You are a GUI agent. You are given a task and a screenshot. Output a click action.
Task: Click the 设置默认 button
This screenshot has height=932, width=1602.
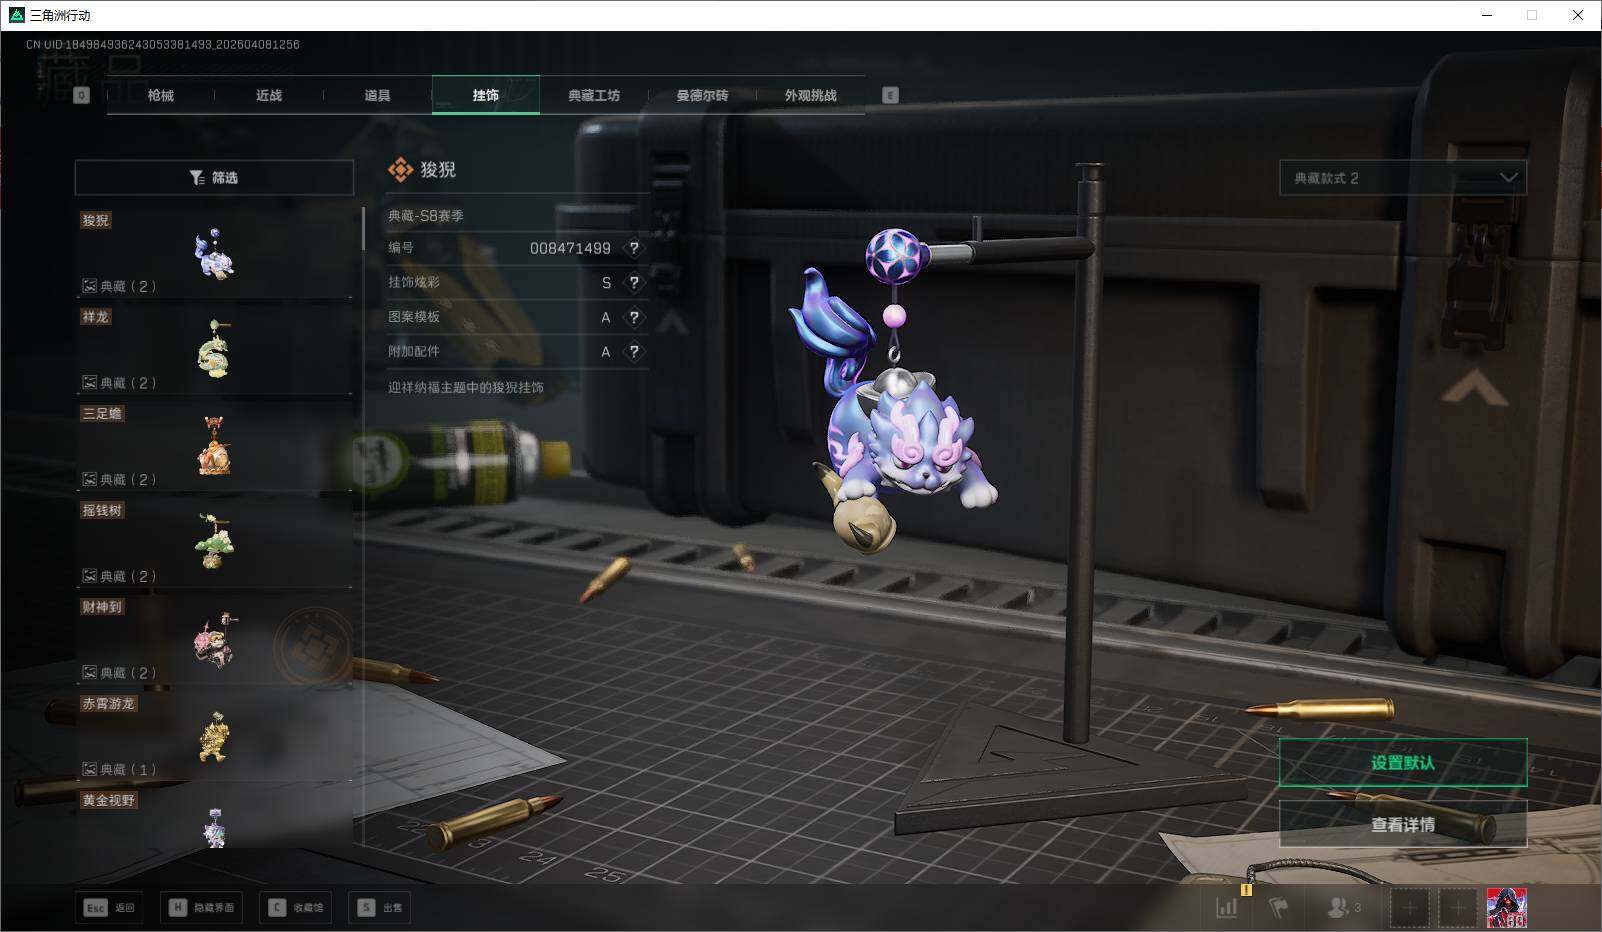pyautogui.click(x=1402, y=762)
